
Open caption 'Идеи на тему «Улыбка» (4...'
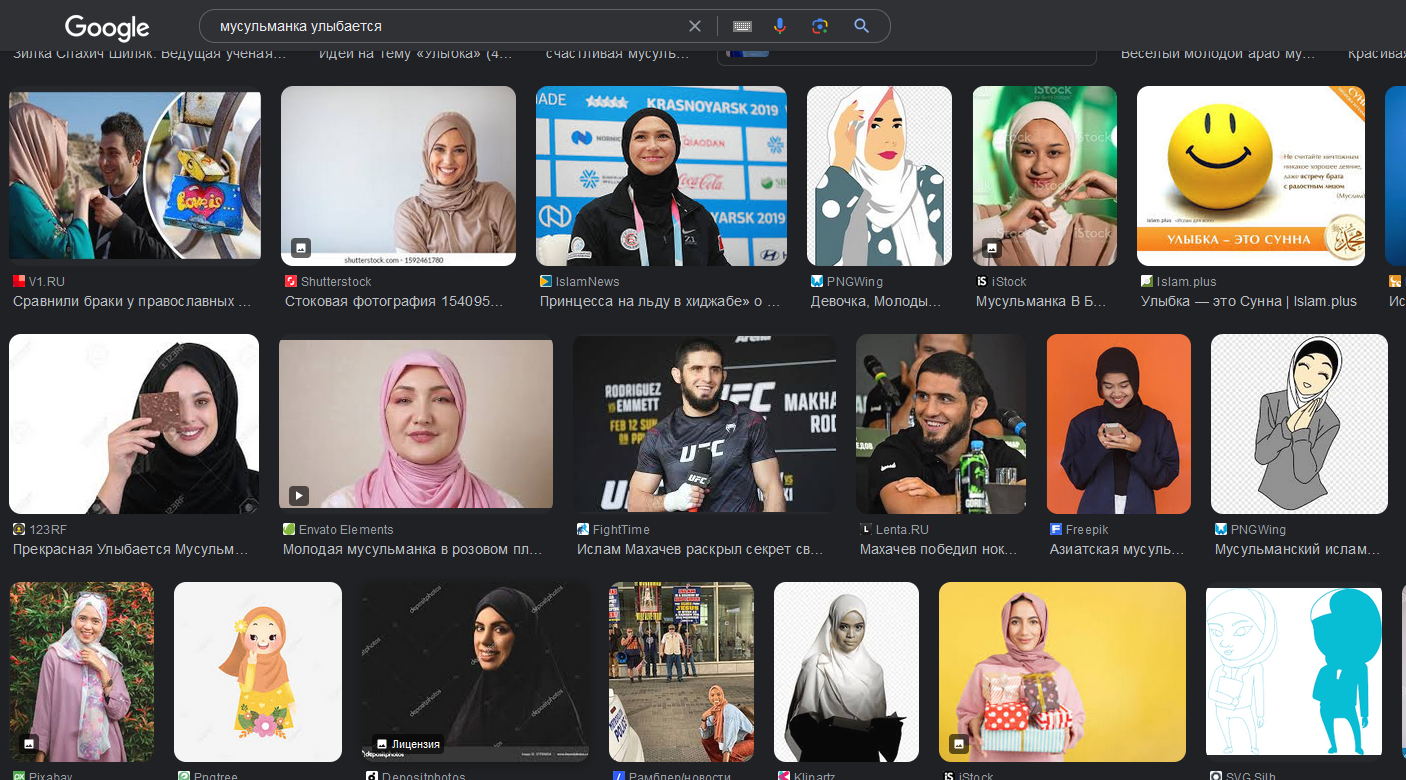pos(415,53)
